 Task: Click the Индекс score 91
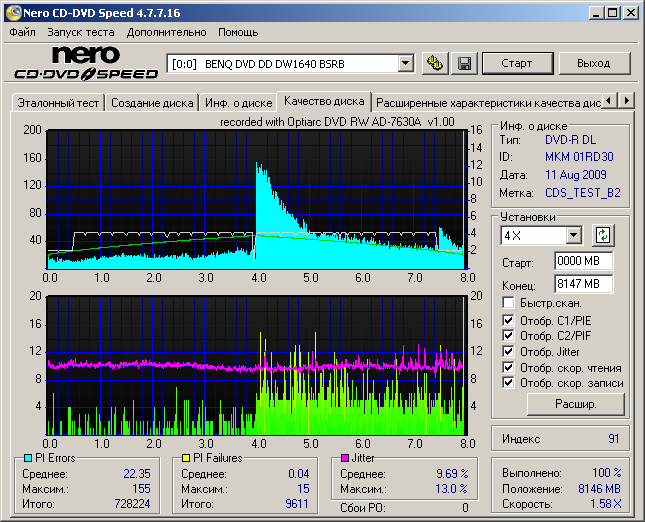[x=613, y=438]
